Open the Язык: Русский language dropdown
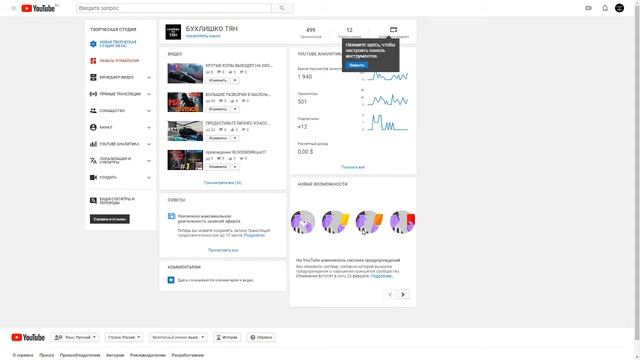640x360 pixels. (x=76, y=338)
